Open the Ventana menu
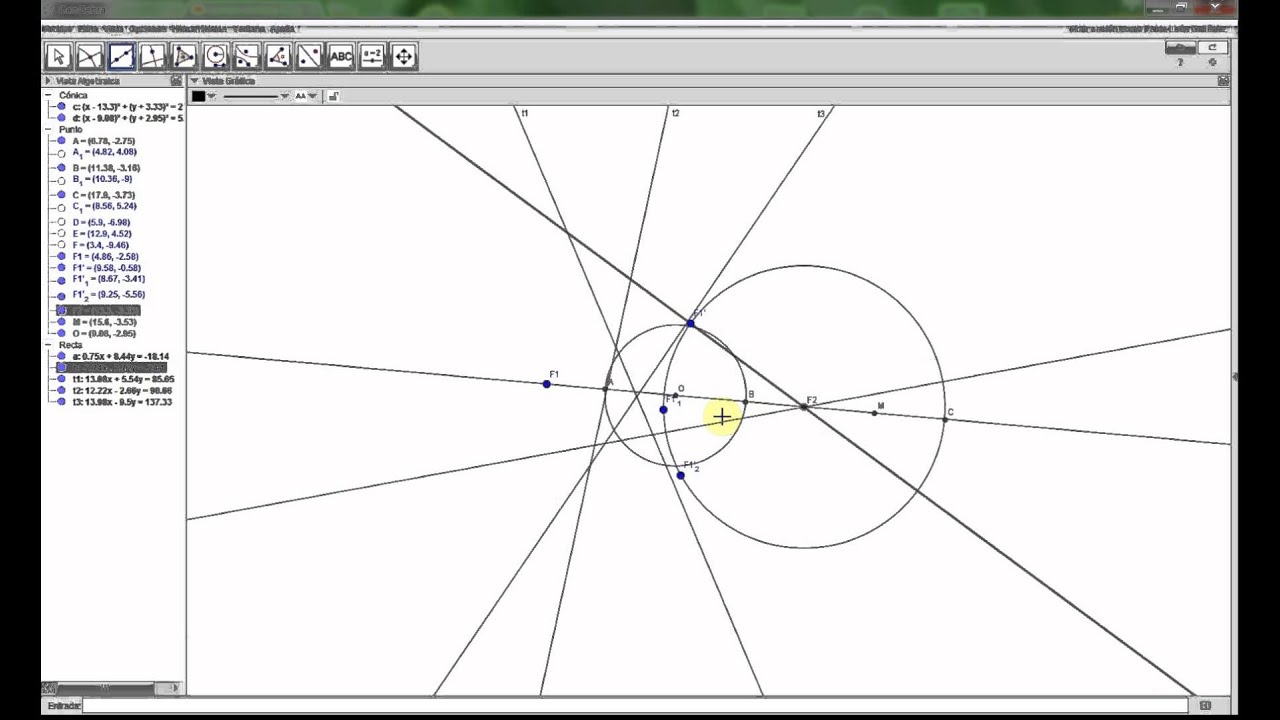 pos(250,29)
